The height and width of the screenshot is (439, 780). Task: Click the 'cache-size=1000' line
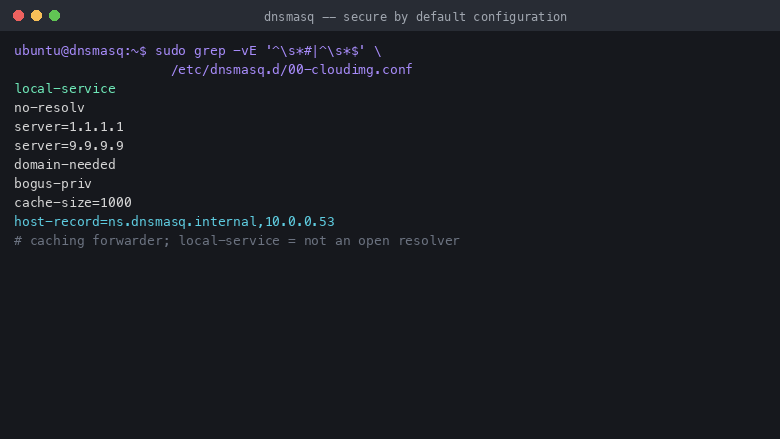(73, 202)
